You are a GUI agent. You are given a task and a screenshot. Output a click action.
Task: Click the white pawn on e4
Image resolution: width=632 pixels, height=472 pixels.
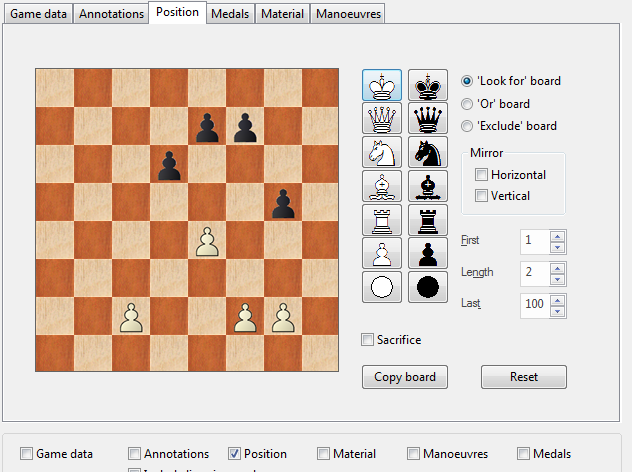207,240
